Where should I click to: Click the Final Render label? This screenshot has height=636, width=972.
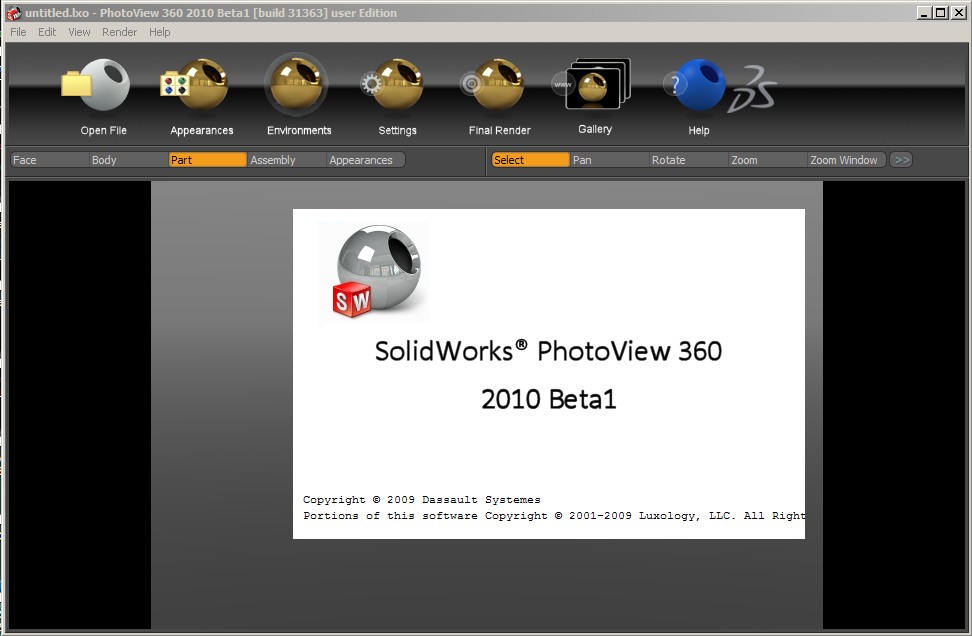pyautogui.click(x=500, y=130)
